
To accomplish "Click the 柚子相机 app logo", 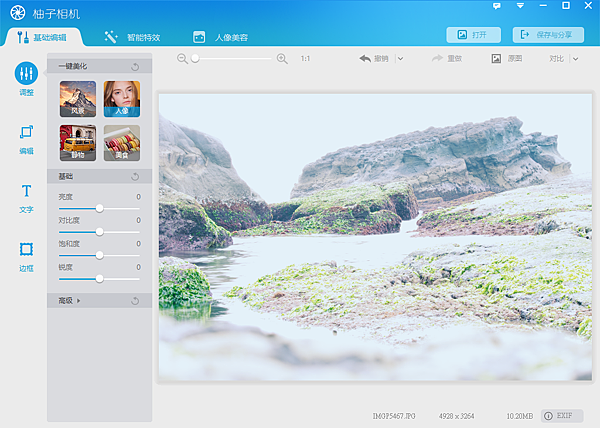I will (x=18, y=13).
